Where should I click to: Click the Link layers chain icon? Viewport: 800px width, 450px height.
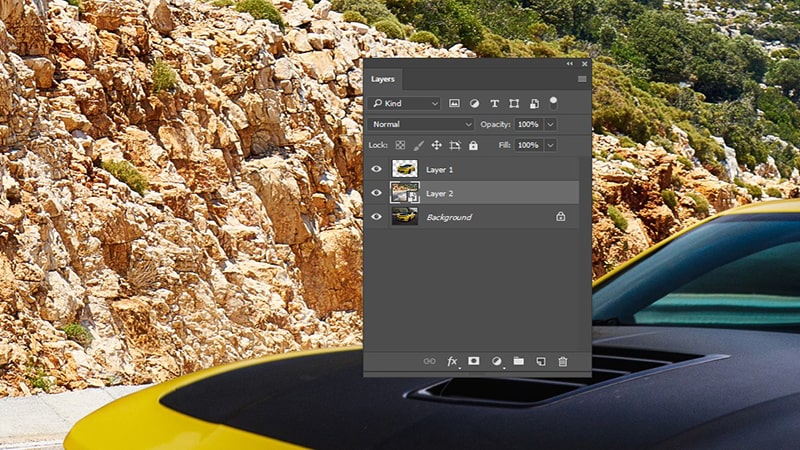point(430,361)
